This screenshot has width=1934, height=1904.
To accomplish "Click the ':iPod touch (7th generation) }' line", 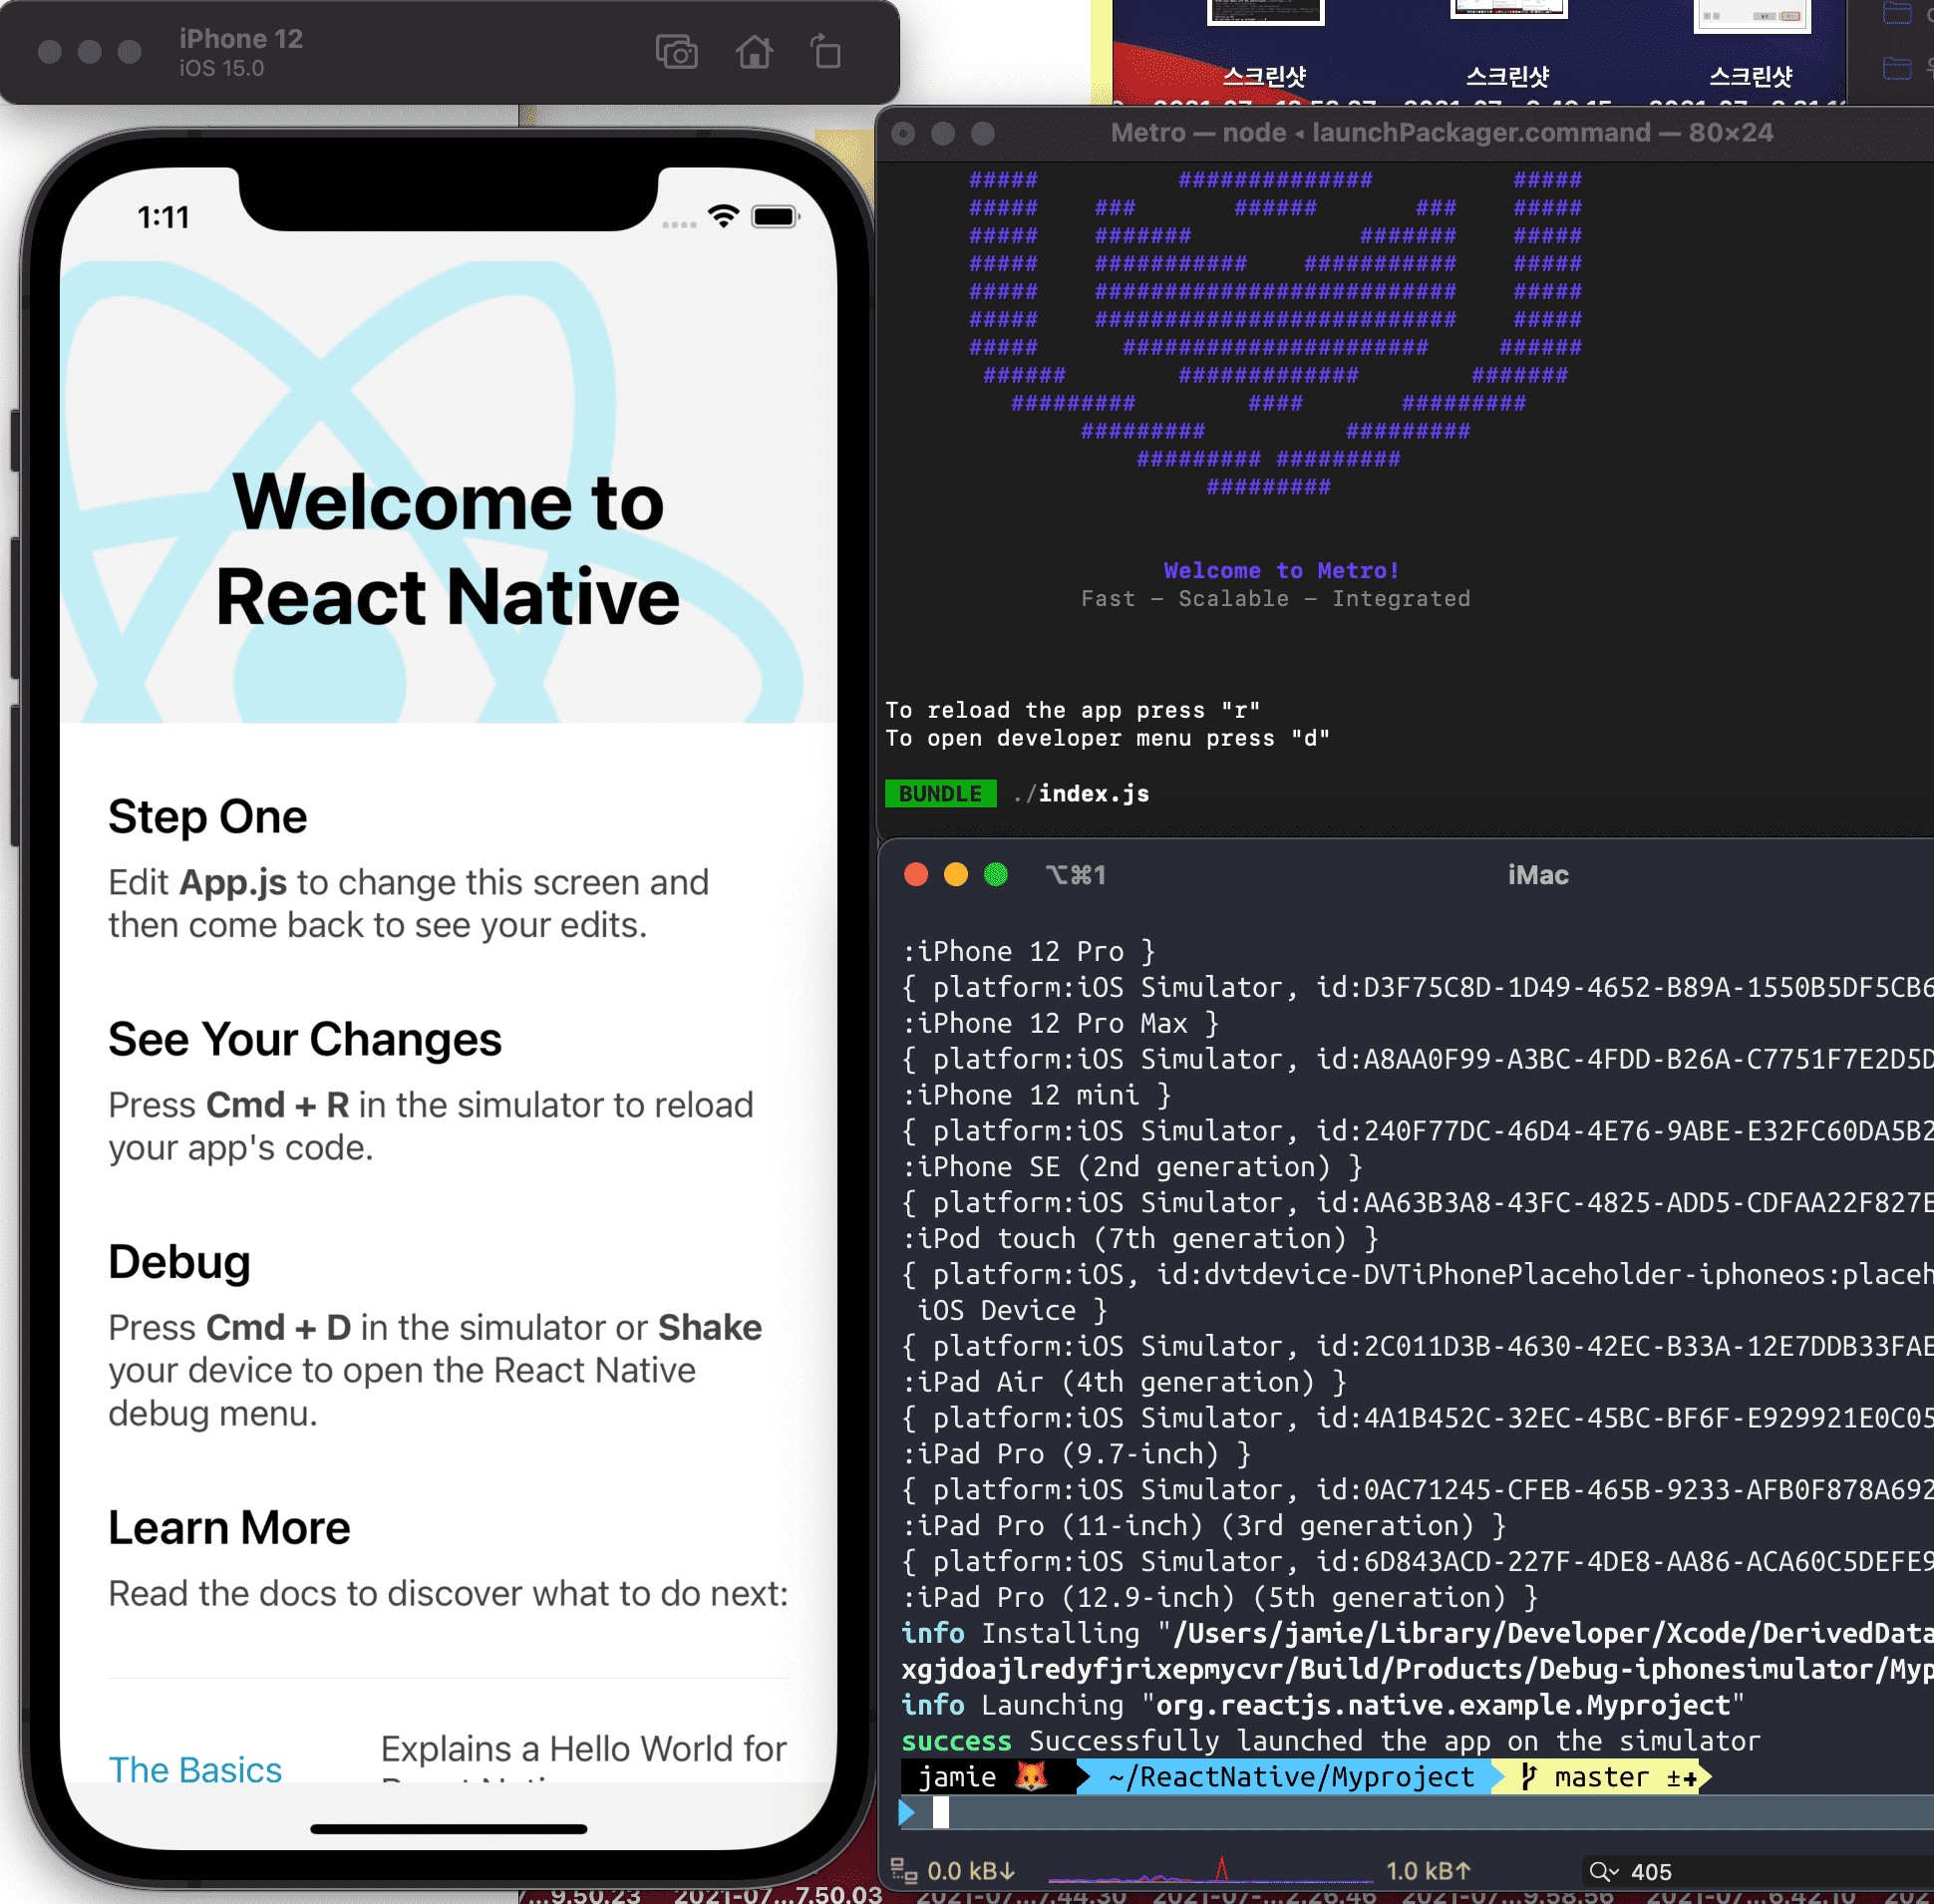I will point(1139,1238).
